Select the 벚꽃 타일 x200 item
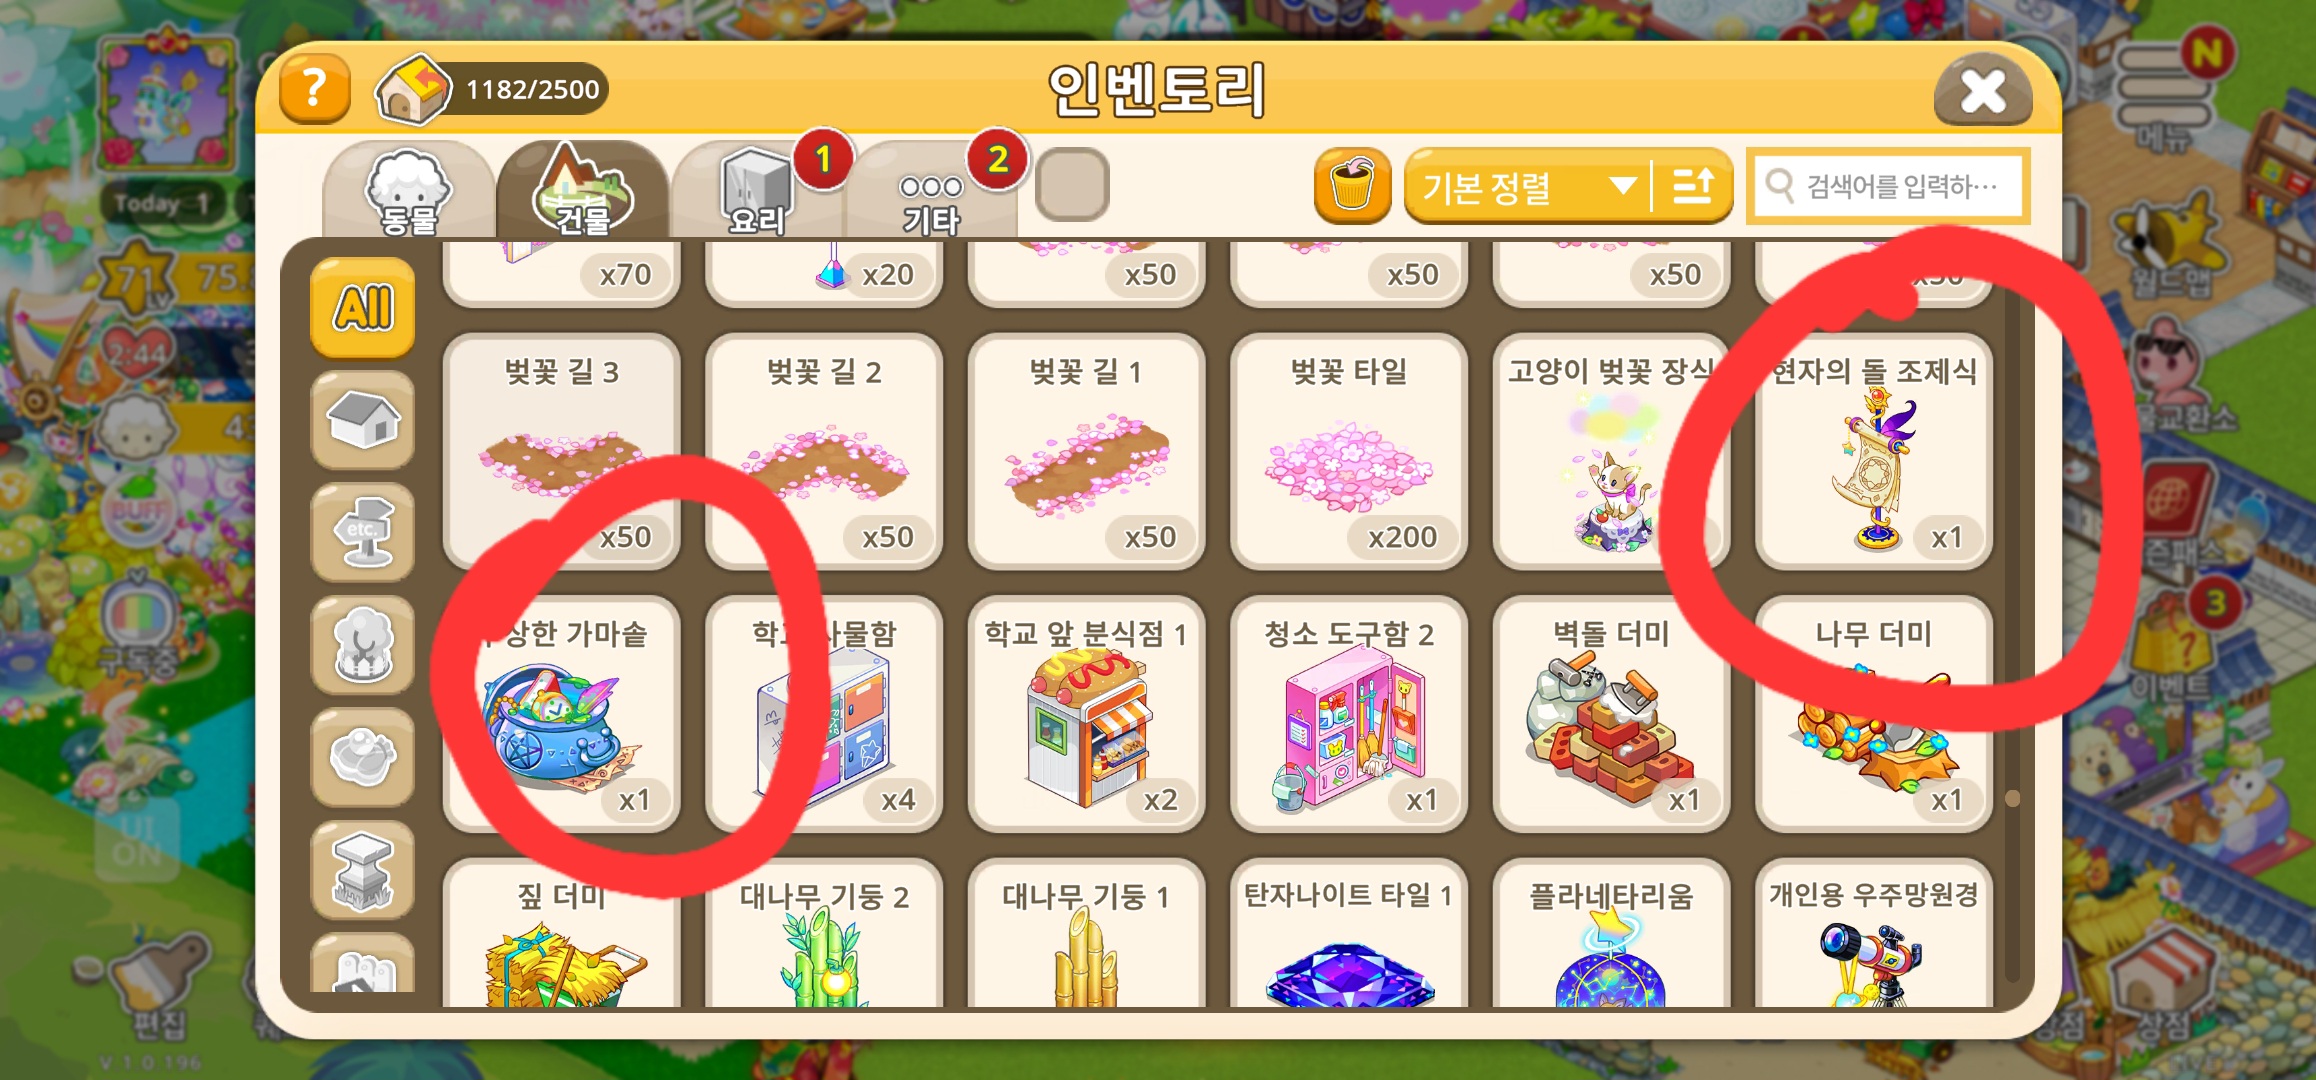The width and height of the screenshot is (2316, 1080). 1349,452
